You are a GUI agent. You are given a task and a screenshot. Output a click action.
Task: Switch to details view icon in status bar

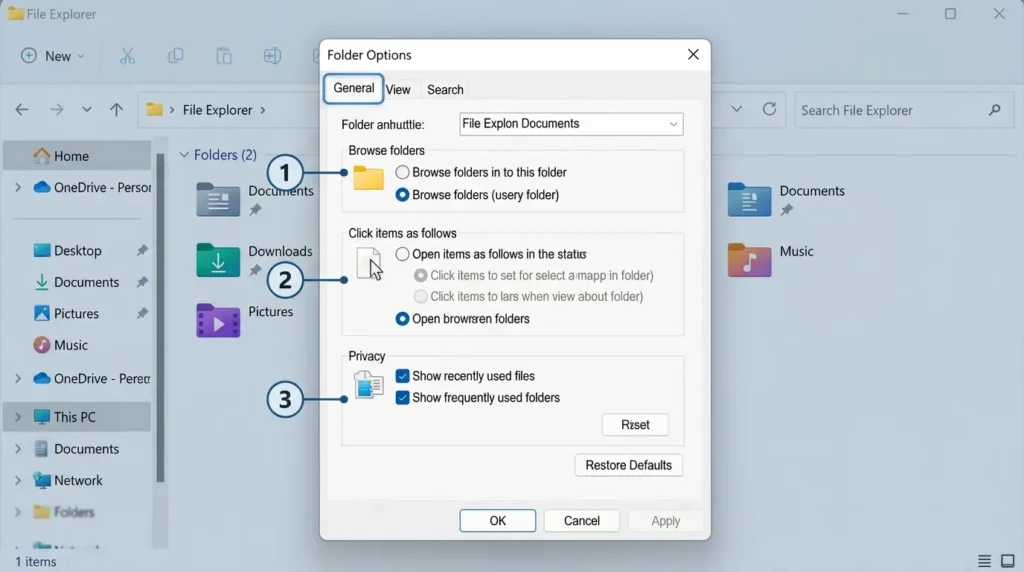tap(984, 561)
